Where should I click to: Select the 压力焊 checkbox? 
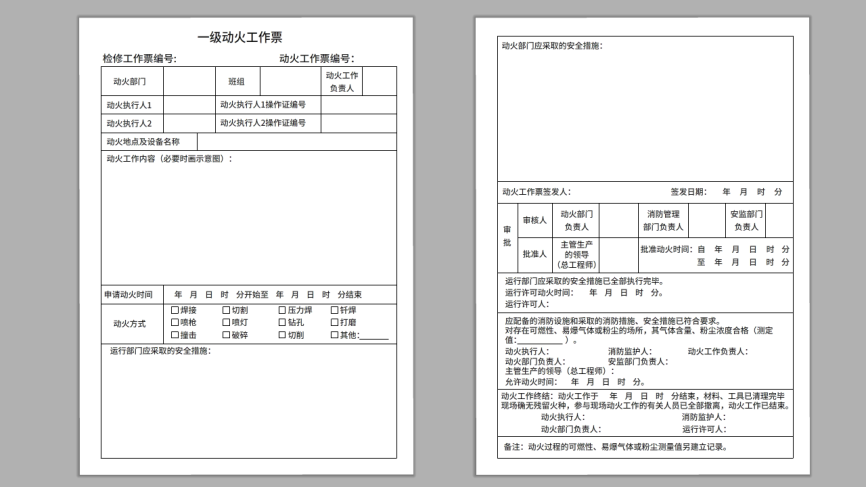(x=283, y=310)
